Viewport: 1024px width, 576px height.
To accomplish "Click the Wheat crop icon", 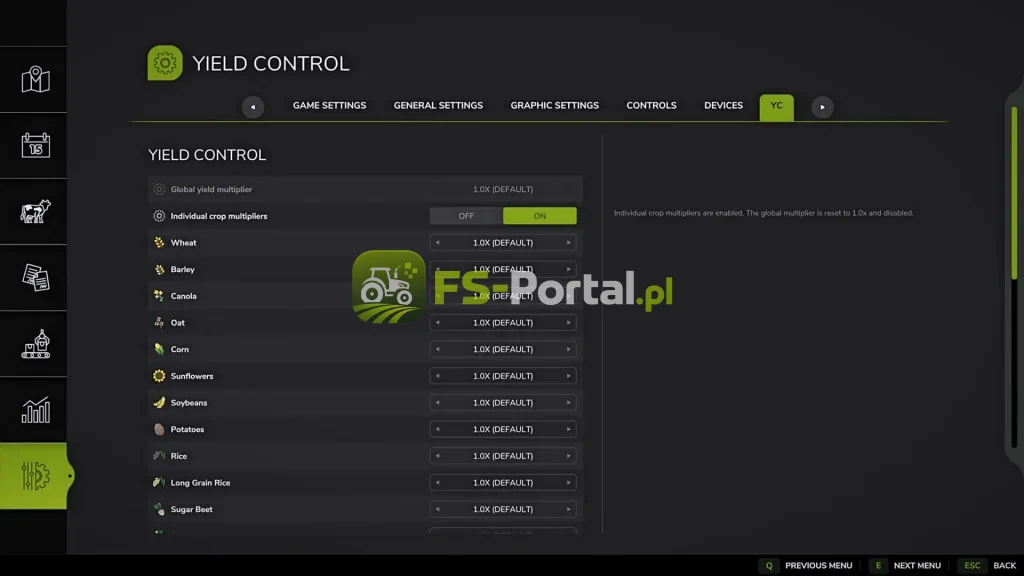I will pyautogui.click(x=159, y=242).
